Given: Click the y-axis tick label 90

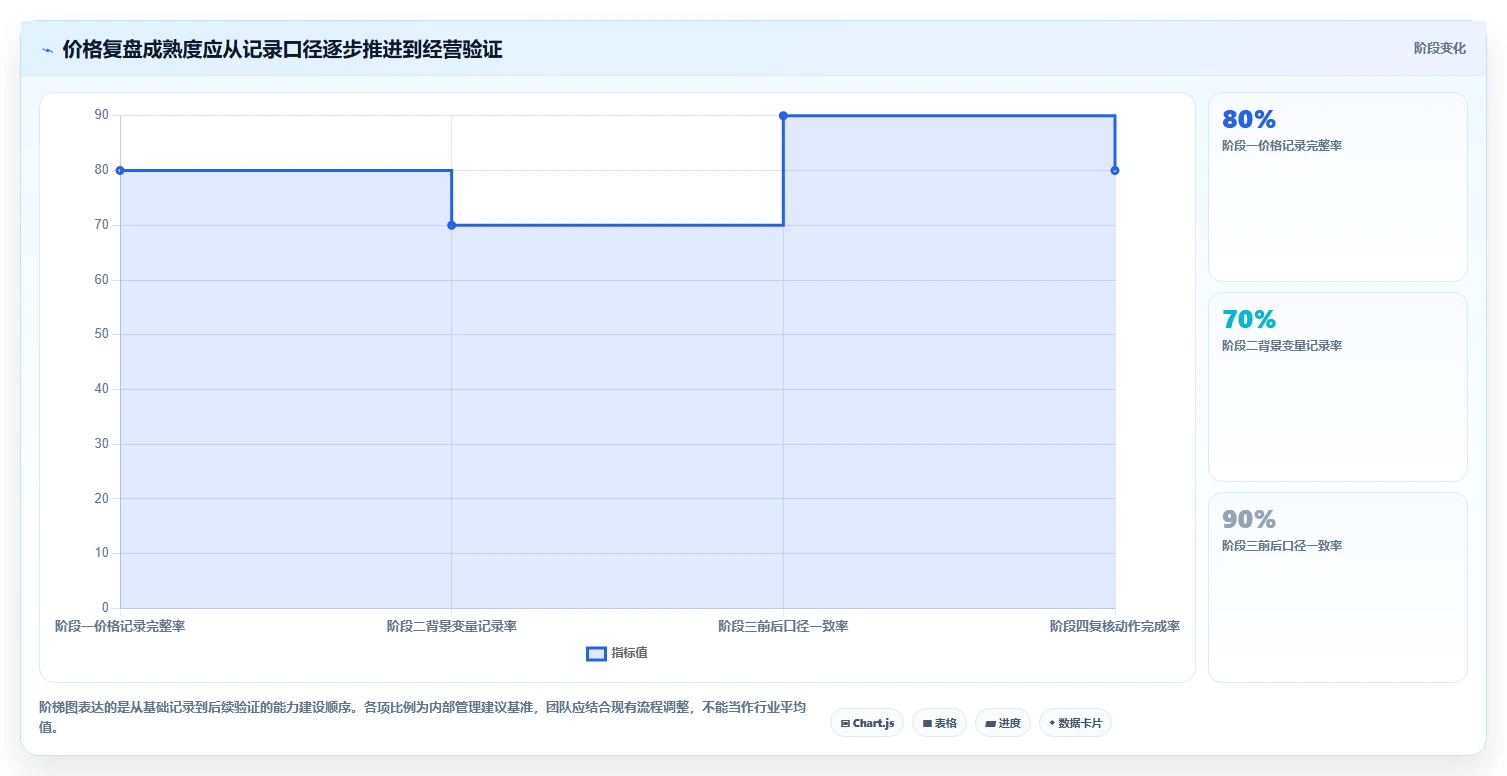Looking at the screenshot, I should 102,115.
